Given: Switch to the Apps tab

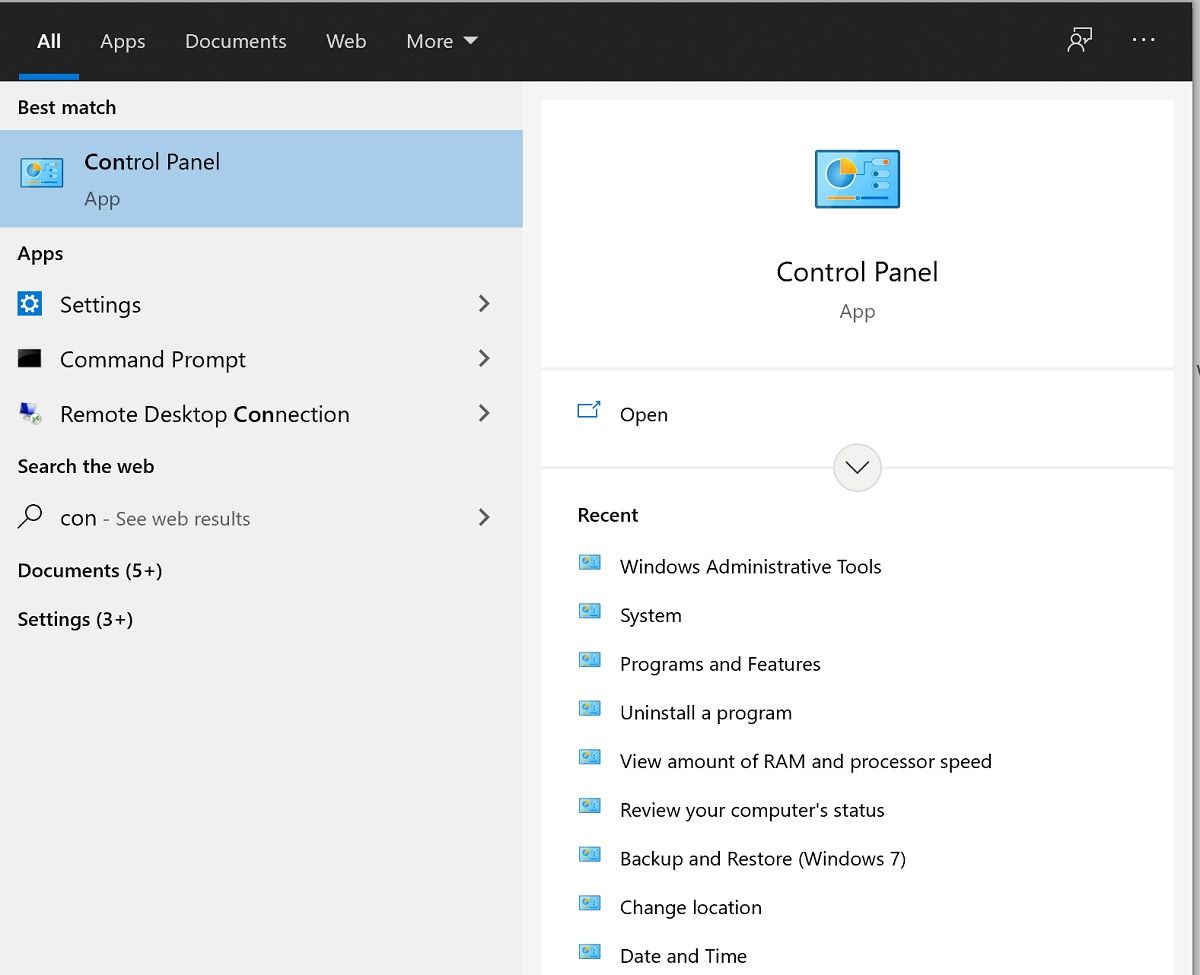Looking at the screenshot, I should 123,41.
